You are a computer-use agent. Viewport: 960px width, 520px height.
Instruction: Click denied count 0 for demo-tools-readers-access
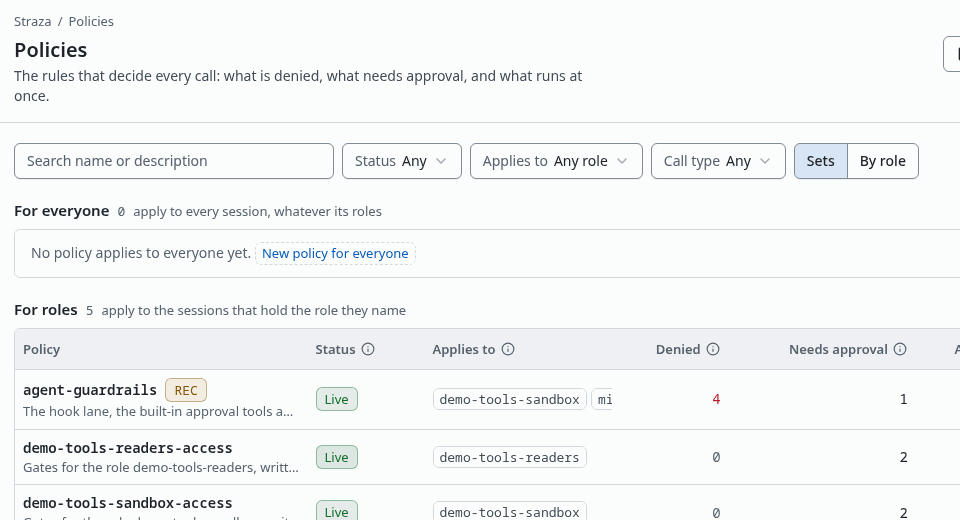point(716,458)
